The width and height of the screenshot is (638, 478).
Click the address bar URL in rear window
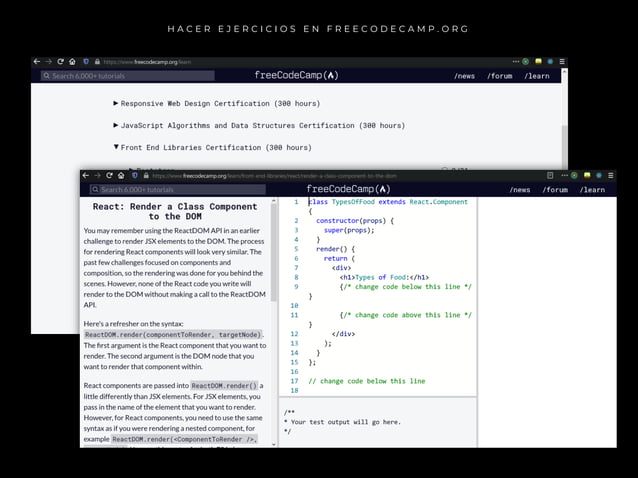(147, 62)
